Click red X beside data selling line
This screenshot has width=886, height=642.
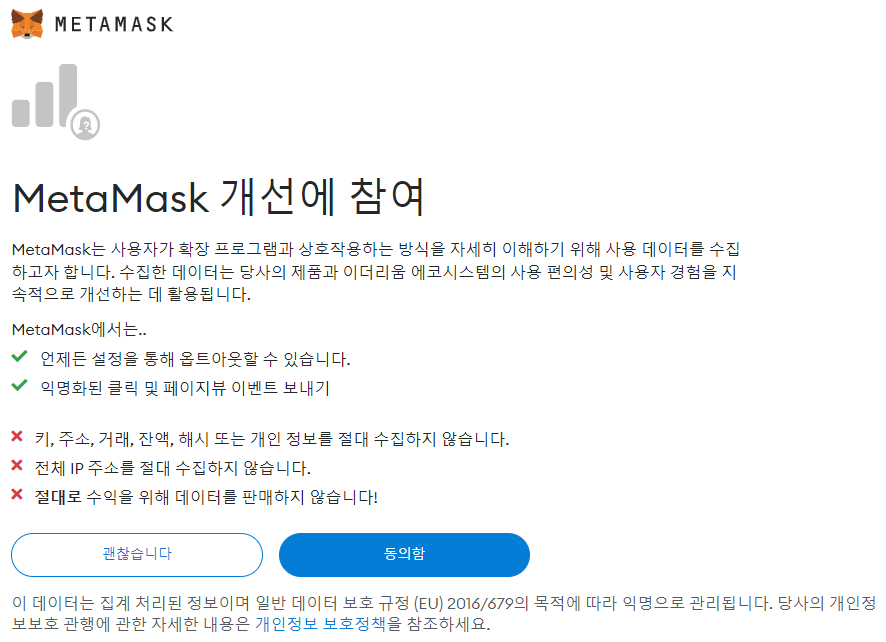coord(17,494)
